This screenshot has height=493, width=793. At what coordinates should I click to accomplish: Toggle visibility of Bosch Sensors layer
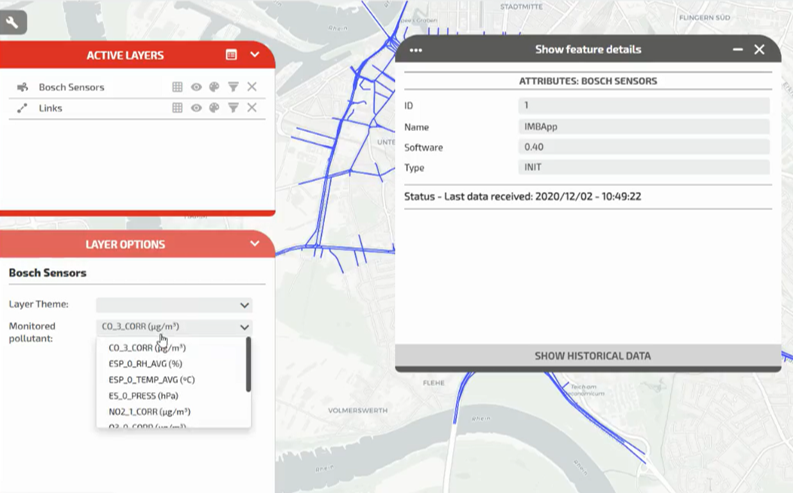(196, 87)
